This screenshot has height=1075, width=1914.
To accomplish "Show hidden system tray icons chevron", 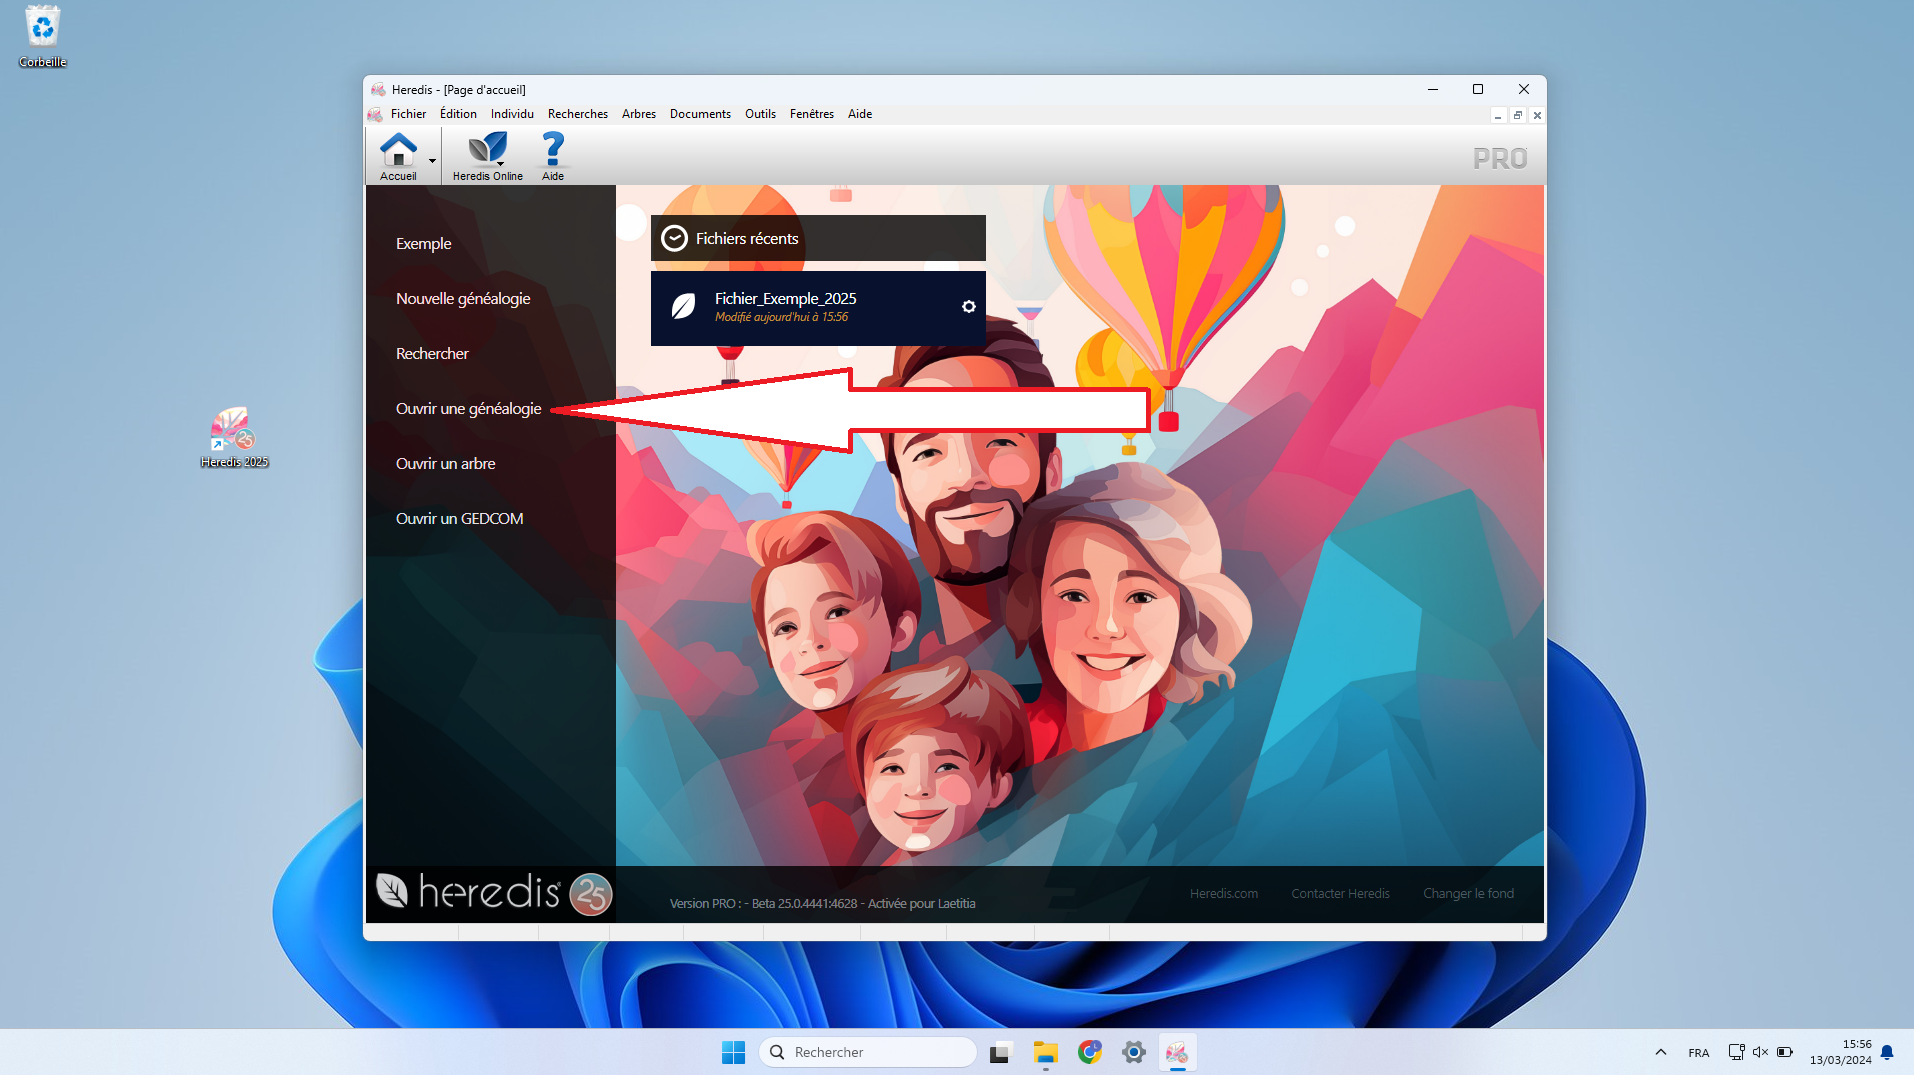I will click(1660, 1052).
